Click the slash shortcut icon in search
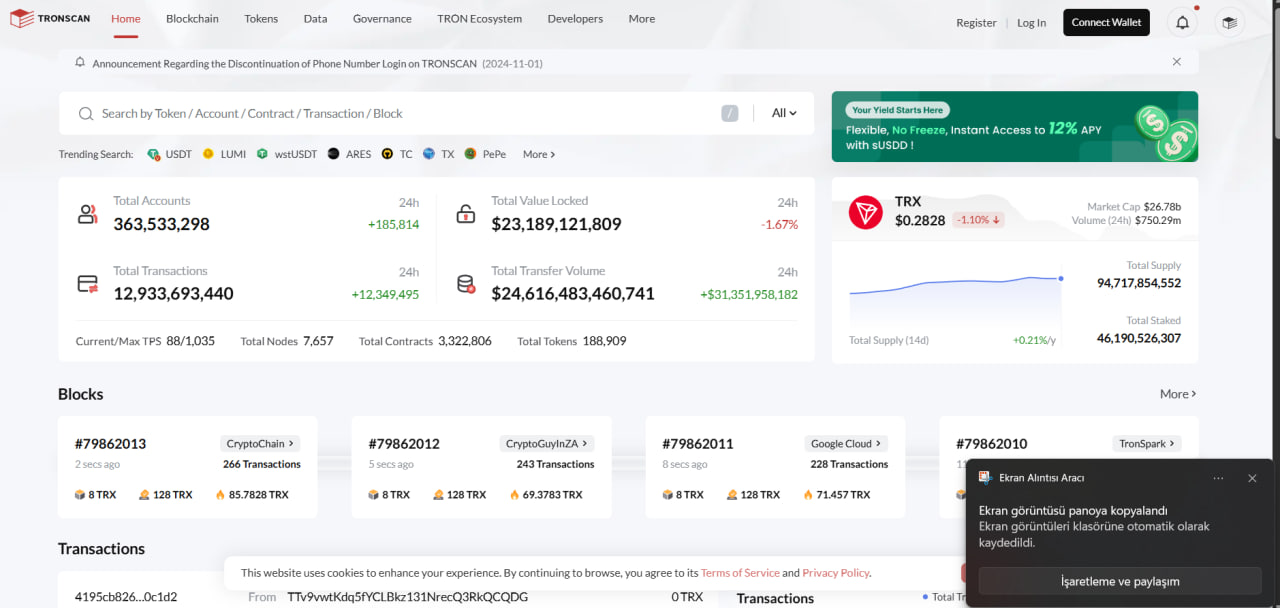Viewport: 1280px width, 608px height. tap(730, 114)
